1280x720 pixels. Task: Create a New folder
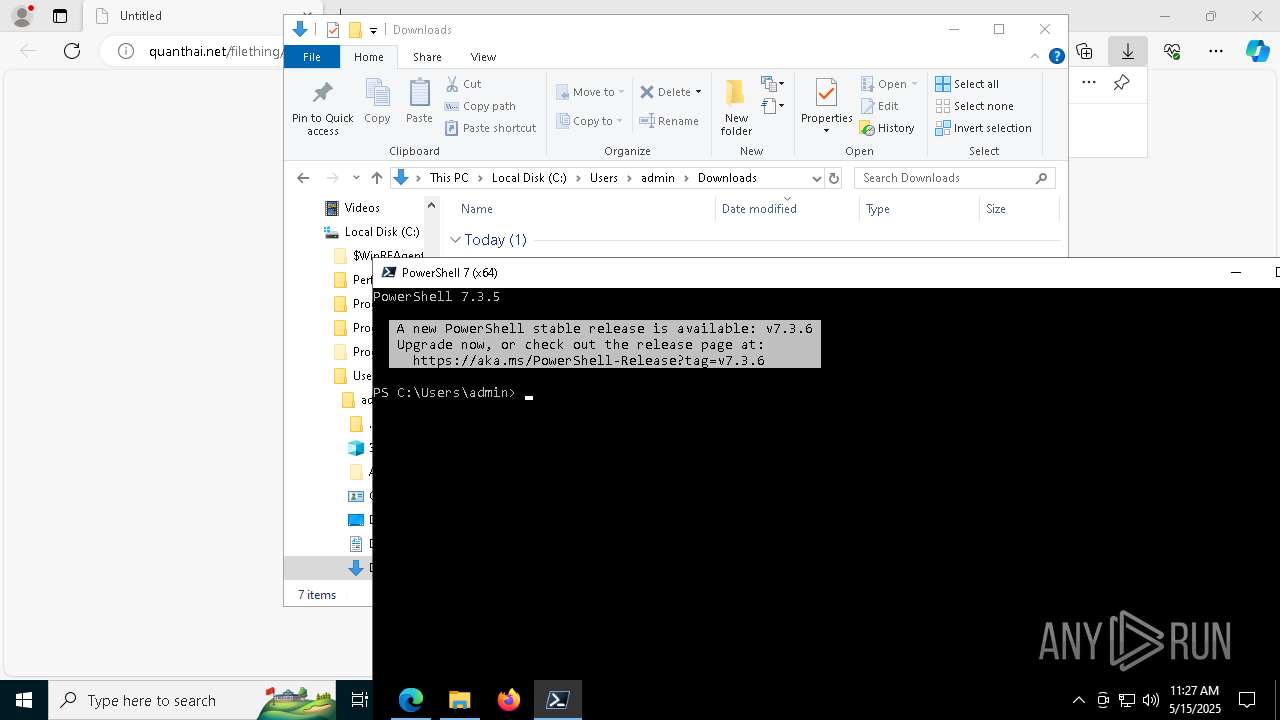[x=736, y=108]
